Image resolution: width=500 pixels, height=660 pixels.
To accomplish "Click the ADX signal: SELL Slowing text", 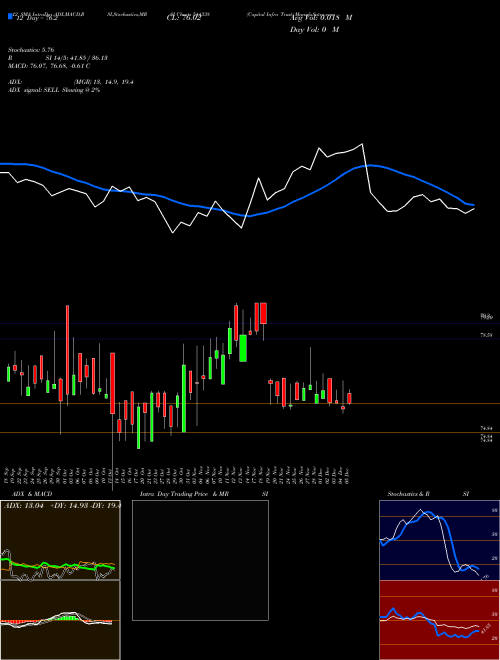I will 53,90.
